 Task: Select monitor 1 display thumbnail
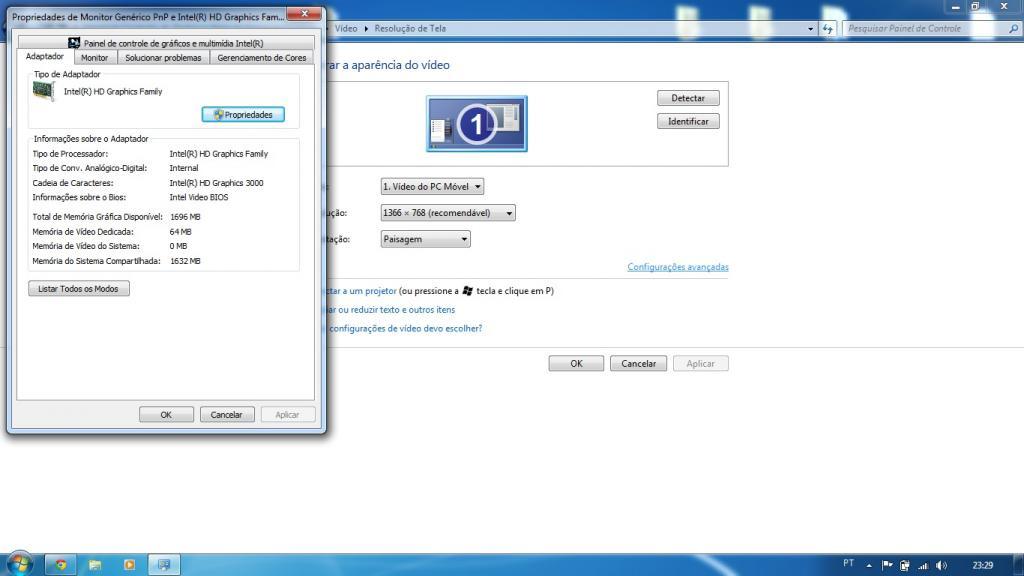pos(477,123)
